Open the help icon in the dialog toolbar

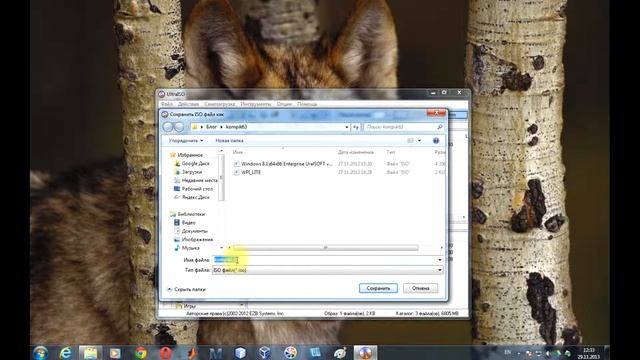tap(436, 140)
